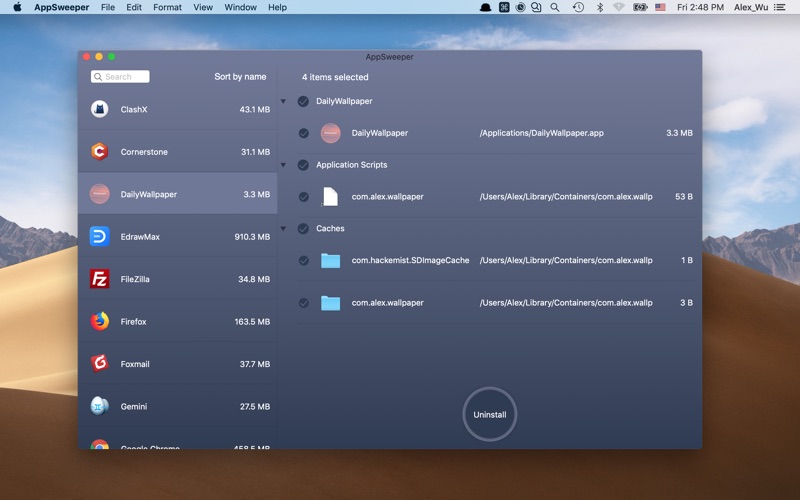800x500 pixels.
Task: Click the US flag input source icon
Action: tap(660, 7)
